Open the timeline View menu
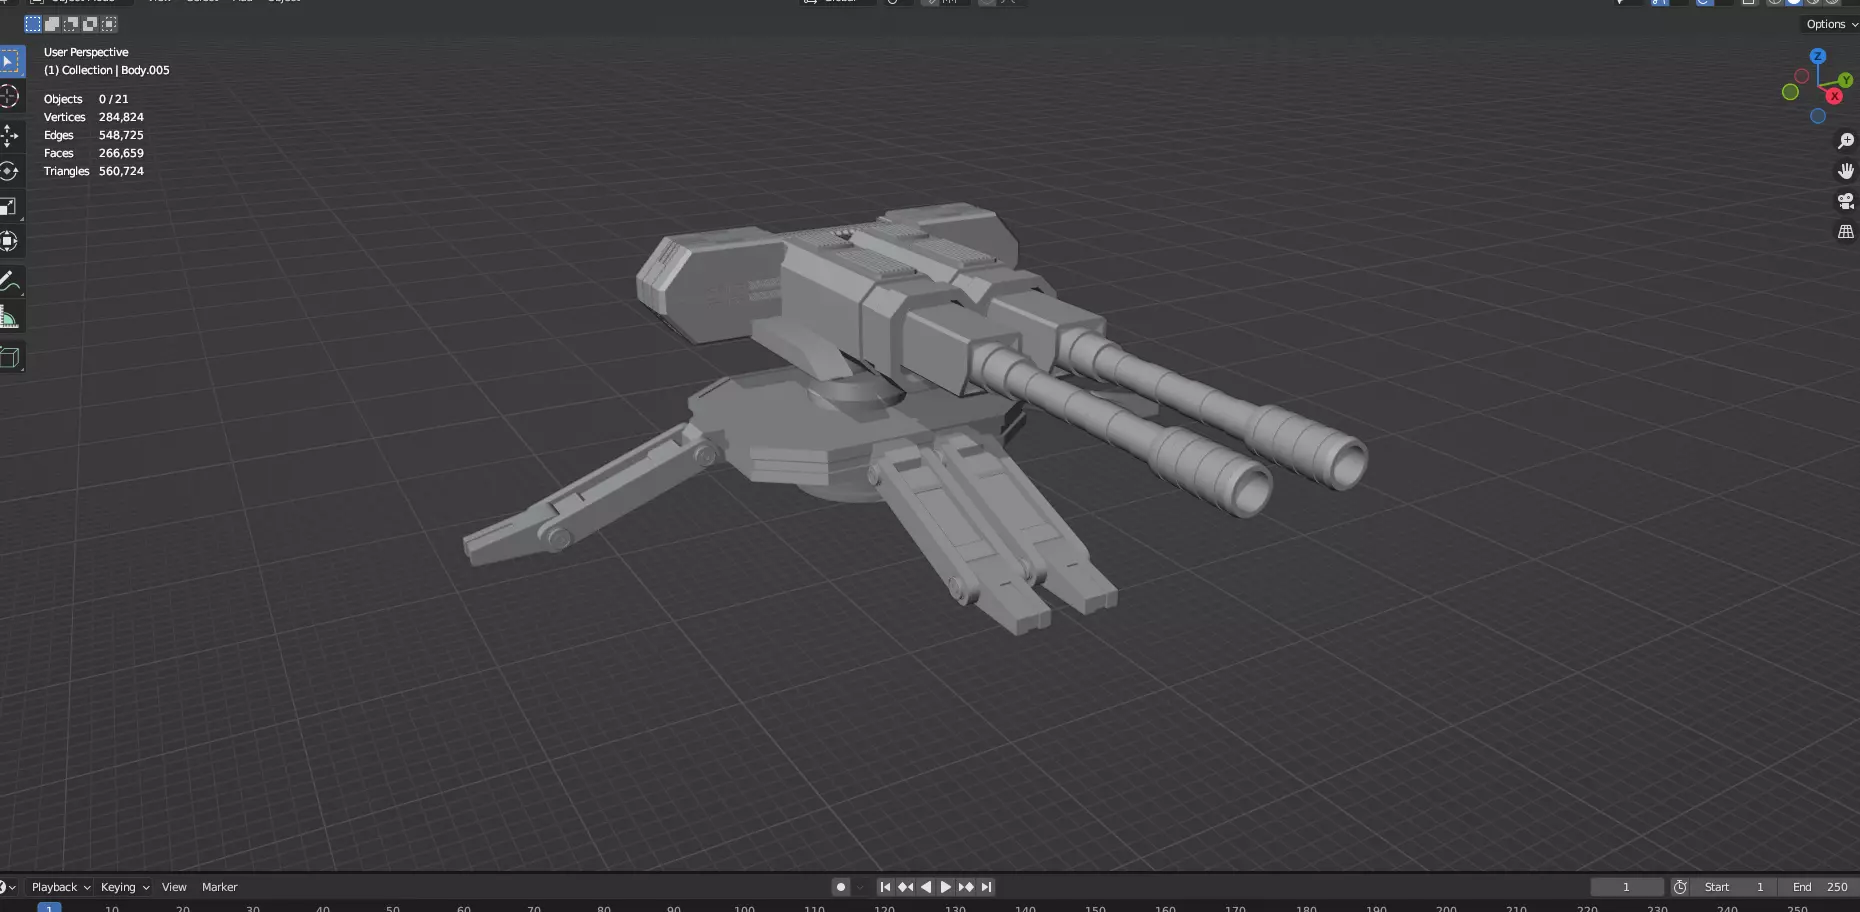 174,887
